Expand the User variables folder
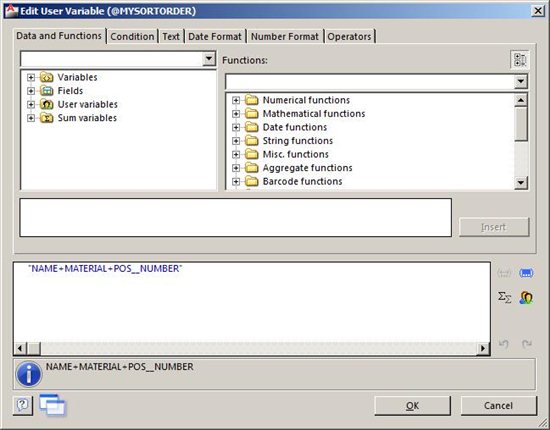550x430 pixels. point(31,105)
